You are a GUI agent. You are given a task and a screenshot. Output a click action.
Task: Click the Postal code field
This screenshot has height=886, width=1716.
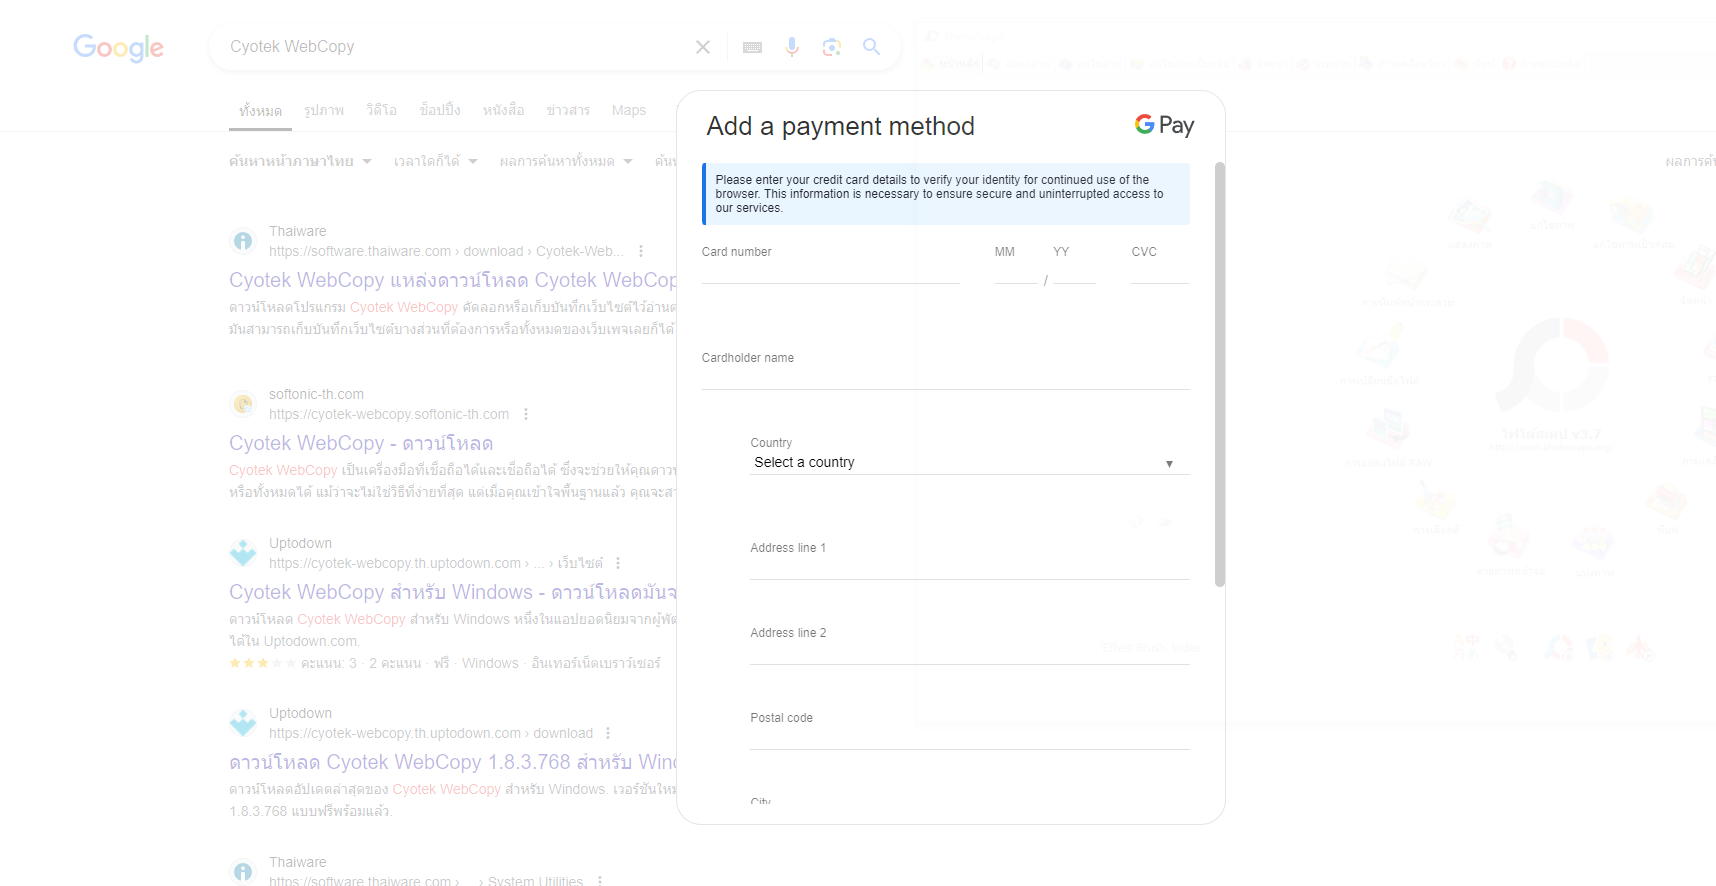click(969, 738)
